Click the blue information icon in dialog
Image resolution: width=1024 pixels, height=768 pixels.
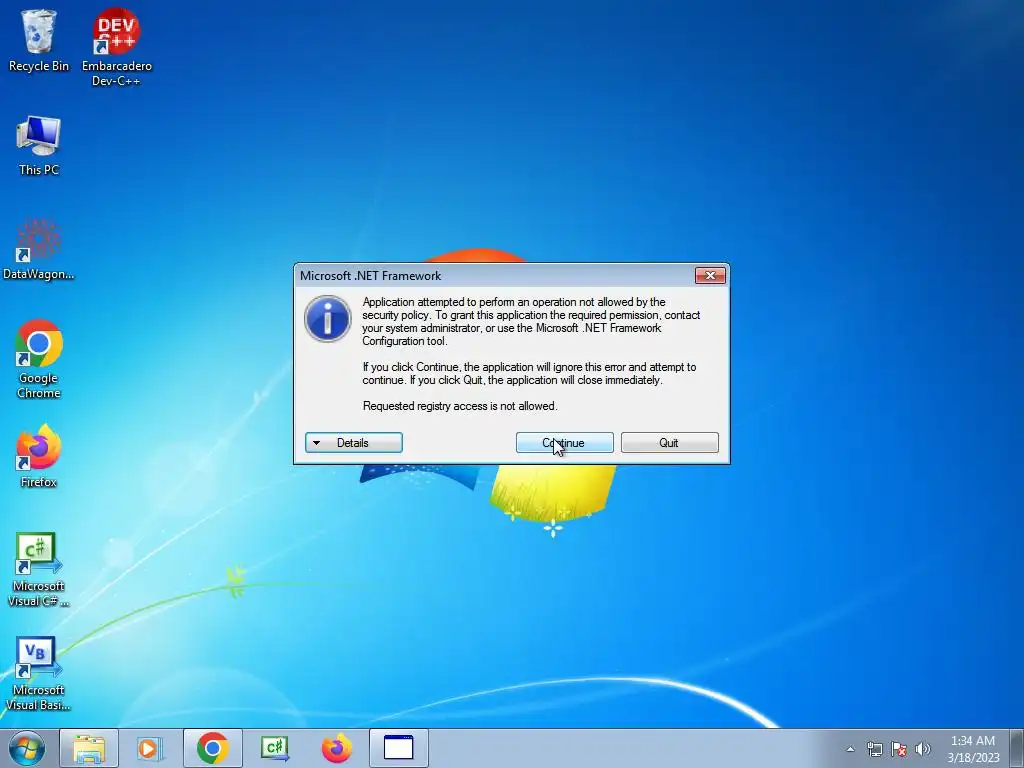[328, 319]
